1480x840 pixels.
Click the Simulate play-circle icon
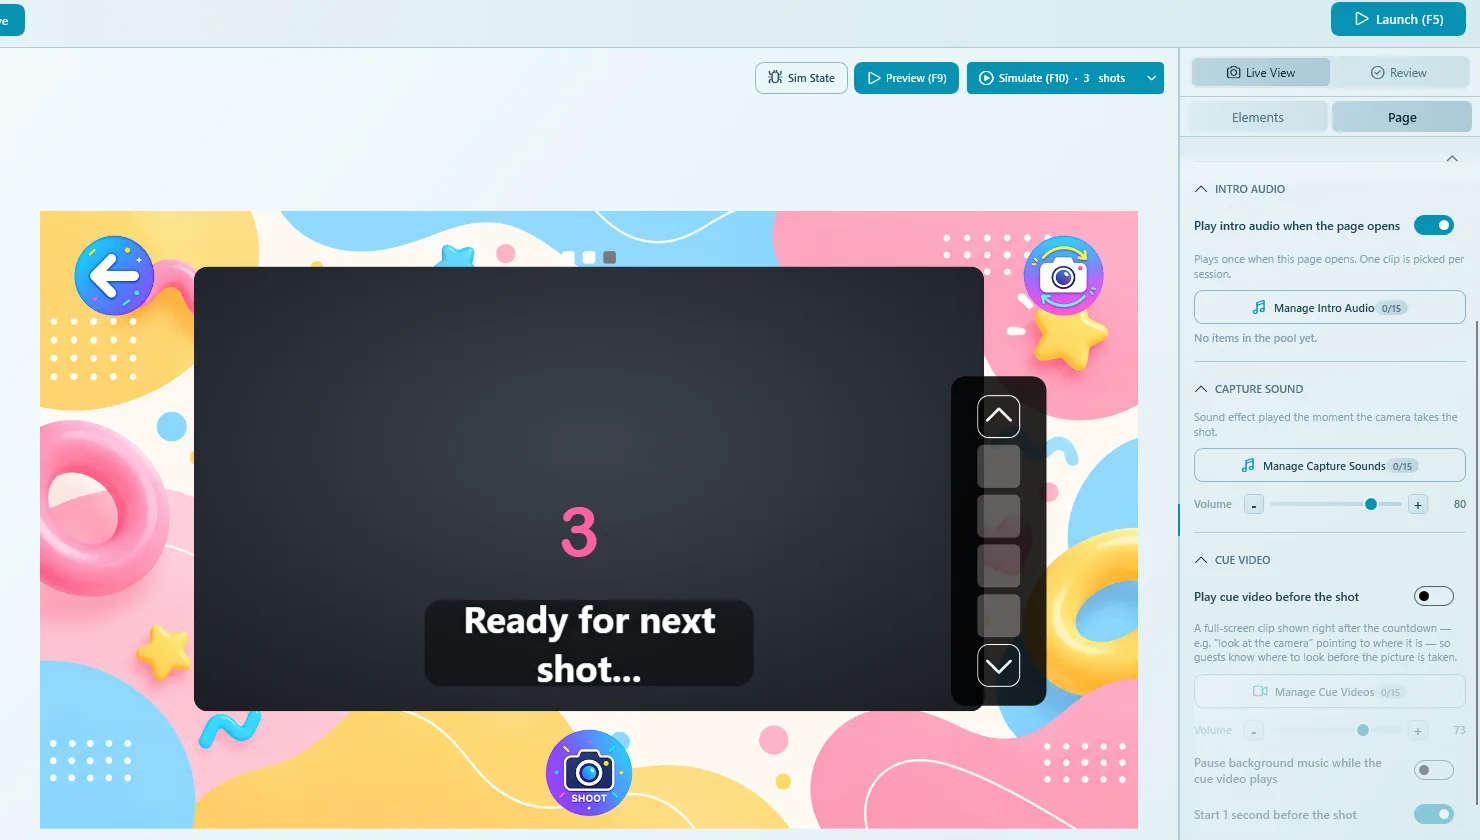[x=986, y=78]
